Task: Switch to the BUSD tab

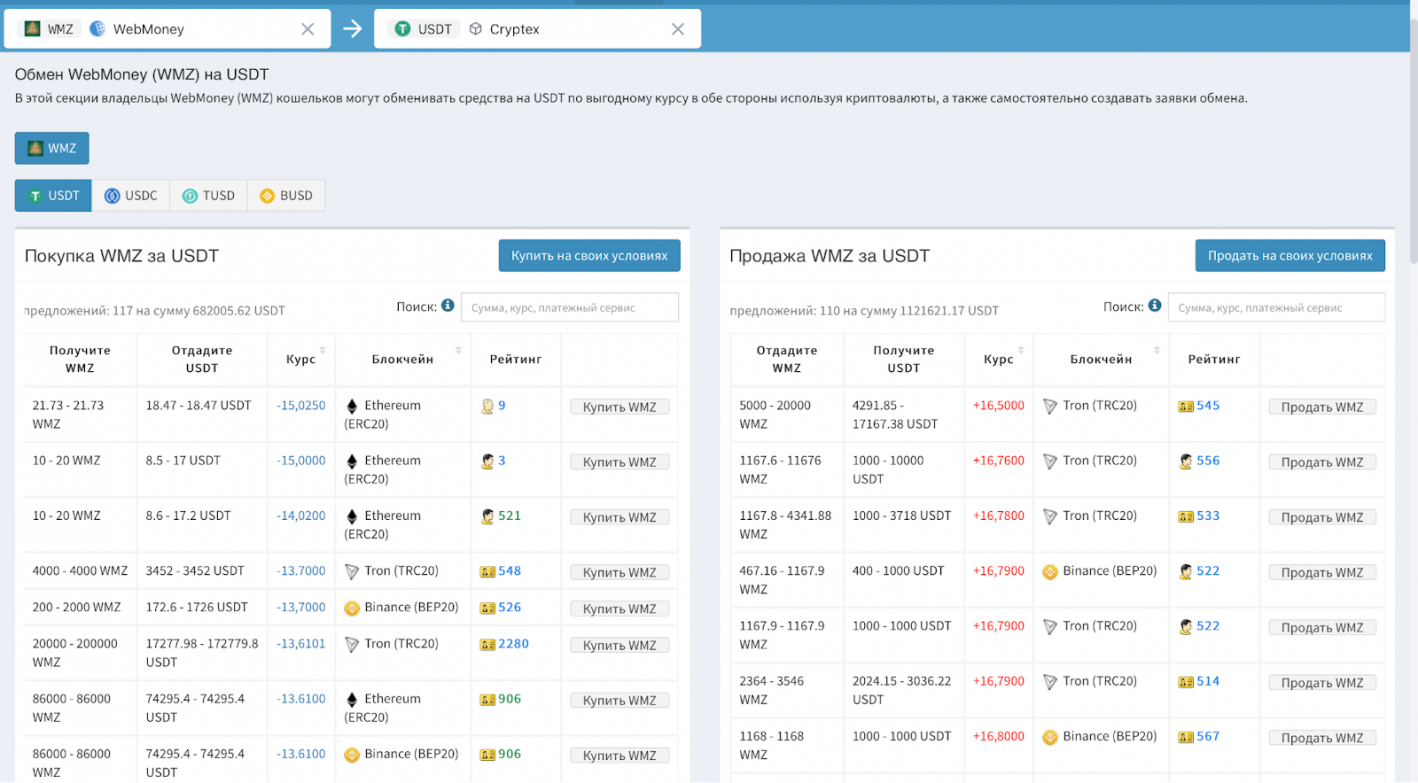Action: pos(286,196)
